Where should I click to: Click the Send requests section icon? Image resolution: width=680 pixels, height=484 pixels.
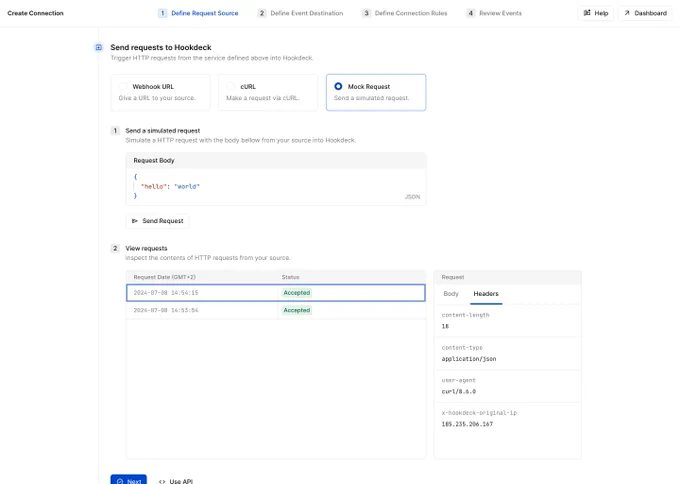pyautogui.click(x=99, y=47)
